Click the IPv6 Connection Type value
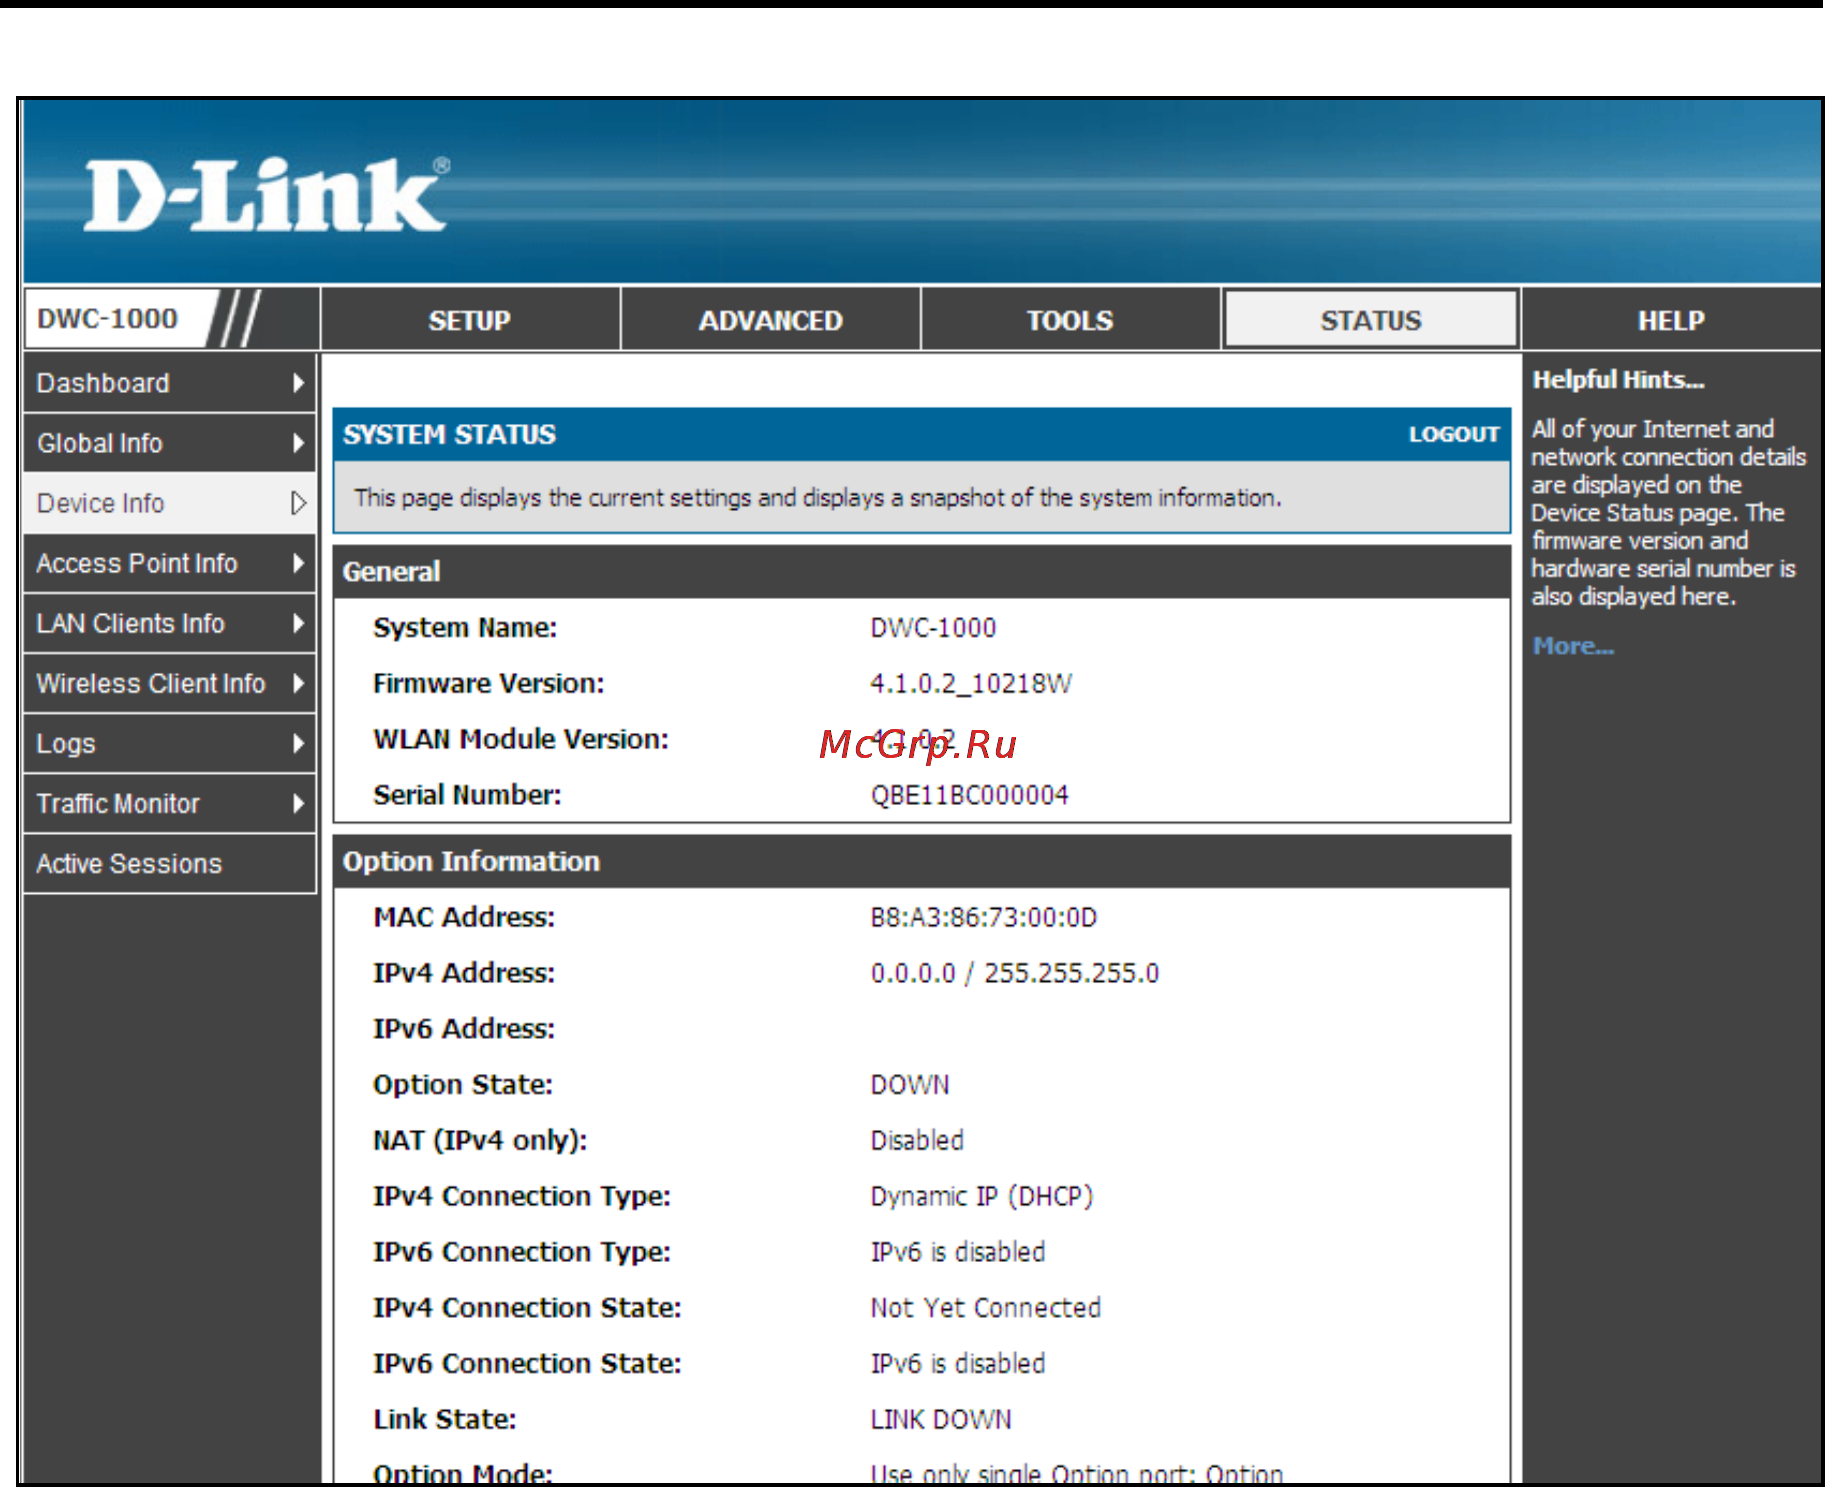1825x1487 pixels. pyautogui.click(x=957, y=1252)
